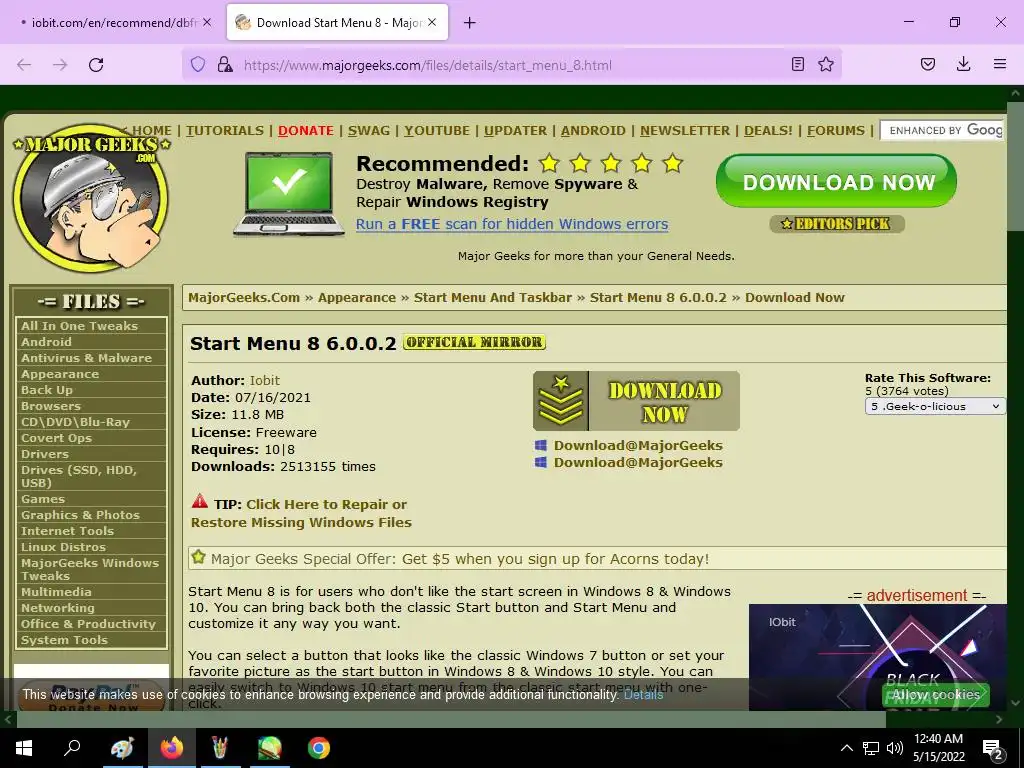Click Run a FREE scan link
Image resolution: width=1024 pixels, height=768 pixels.
[512, 224]
